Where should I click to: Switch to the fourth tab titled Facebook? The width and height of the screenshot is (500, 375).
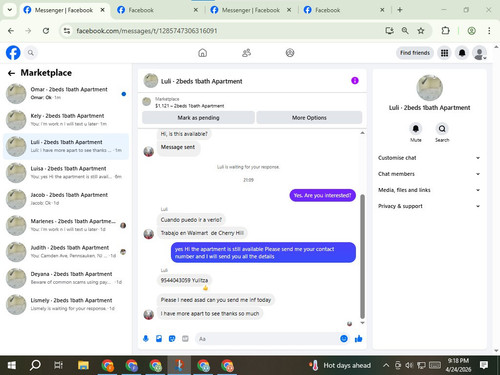tap(343, 10)
